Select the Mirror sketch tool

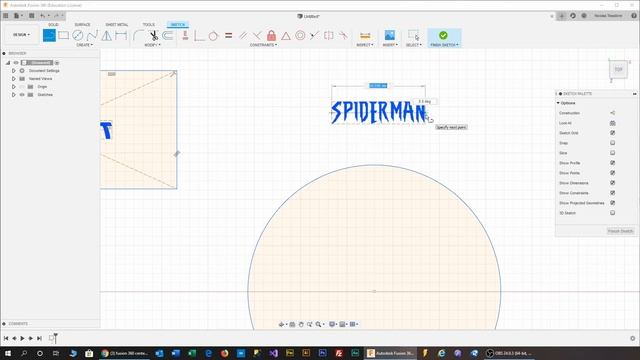107,36
